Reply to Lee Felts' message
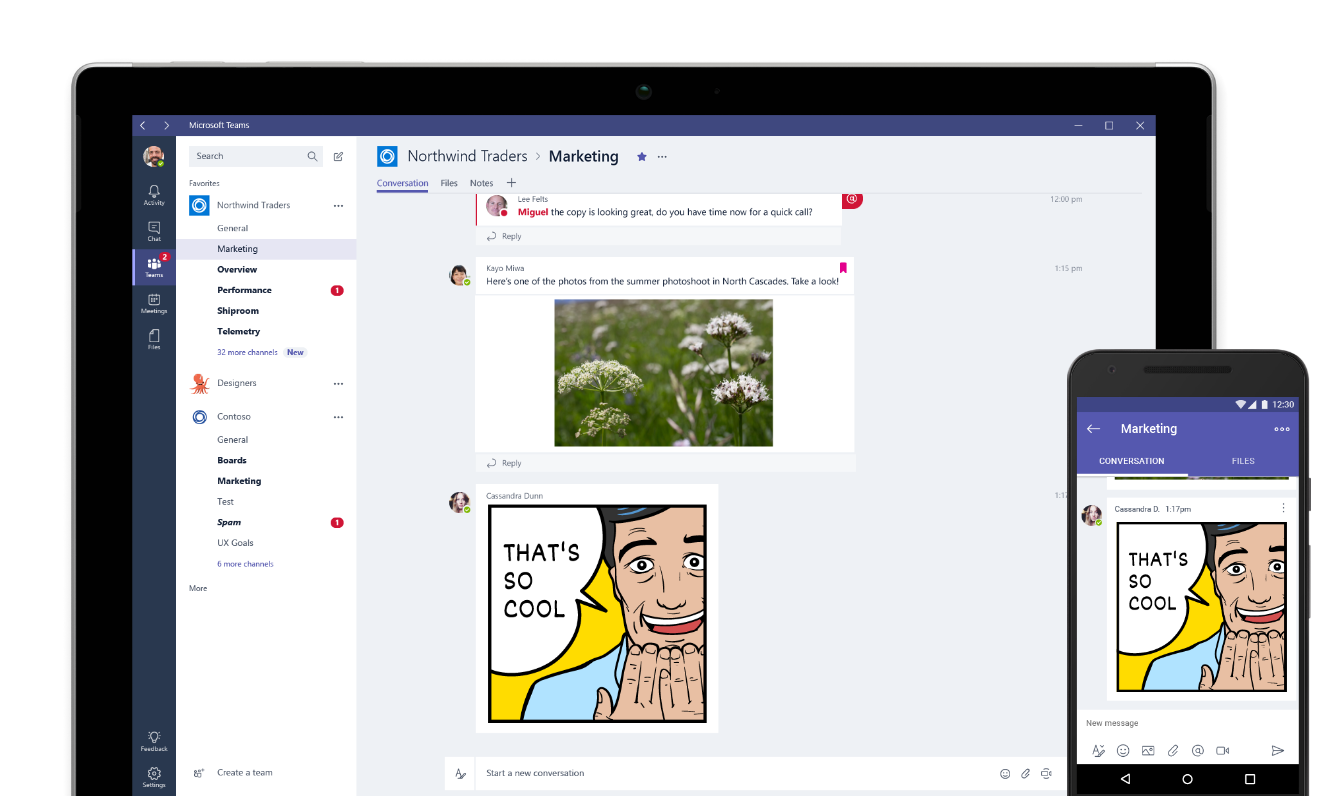The width and height of the screenshot is (1339, 796). 504,237
